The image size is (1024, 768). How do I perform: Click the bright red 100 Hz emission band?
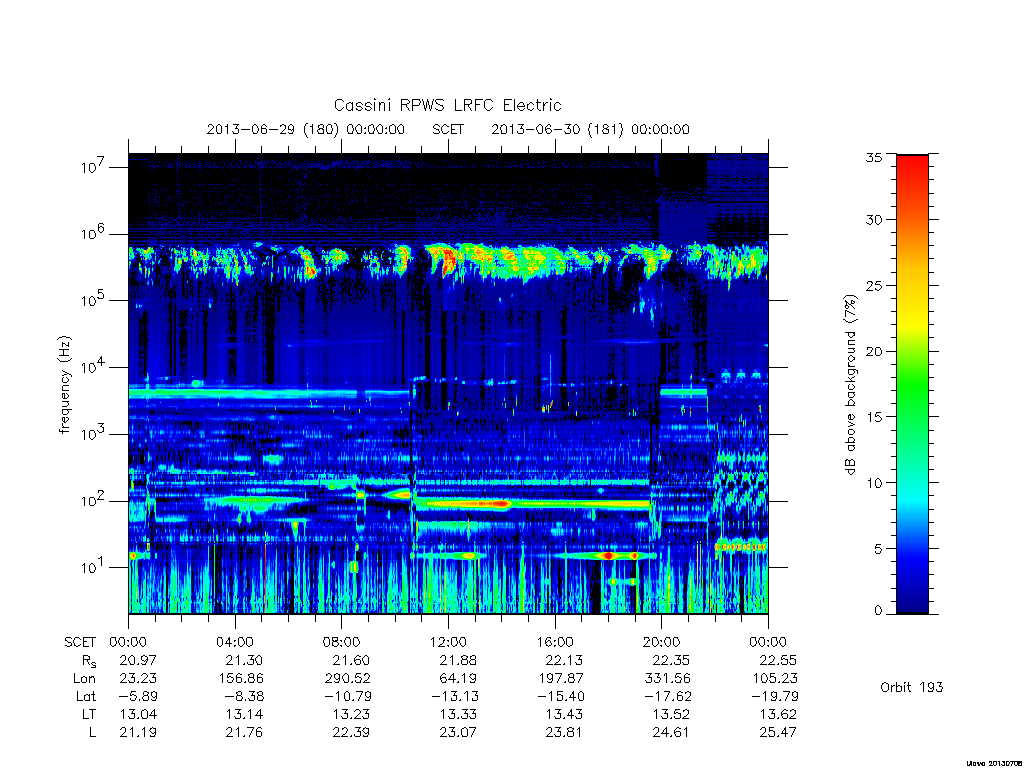click(x=483, y=504)
